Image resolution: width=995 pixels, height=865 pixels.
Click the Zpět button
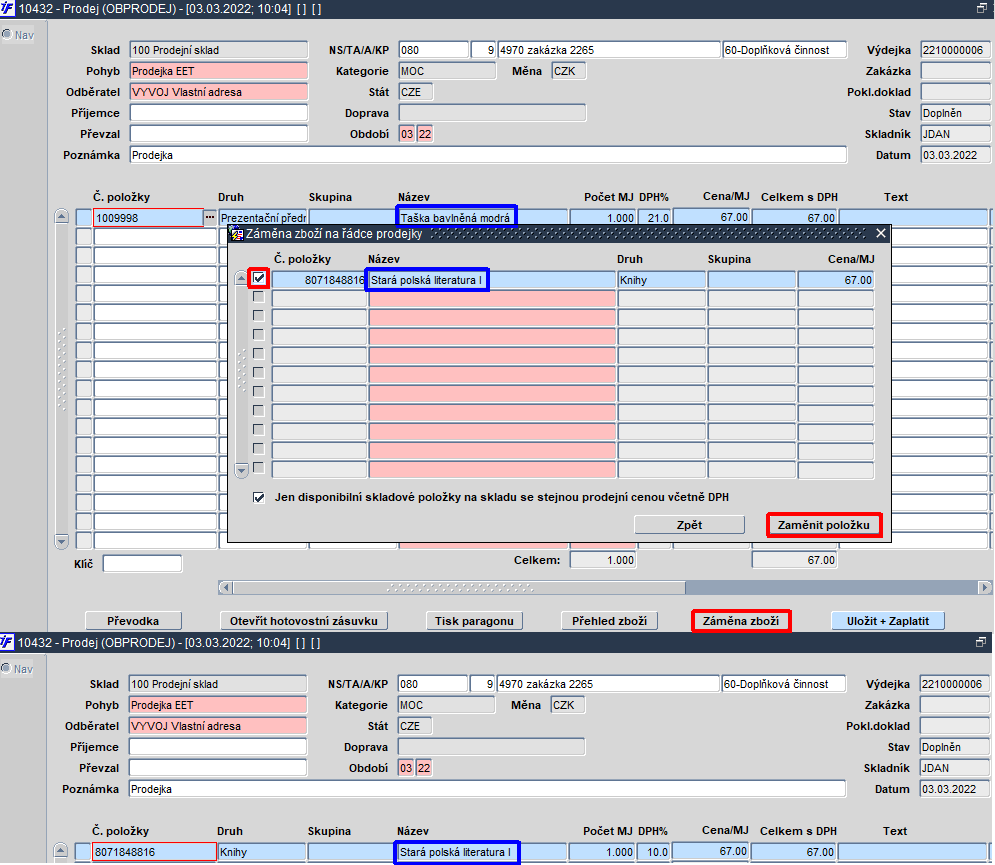click(689, 525)
